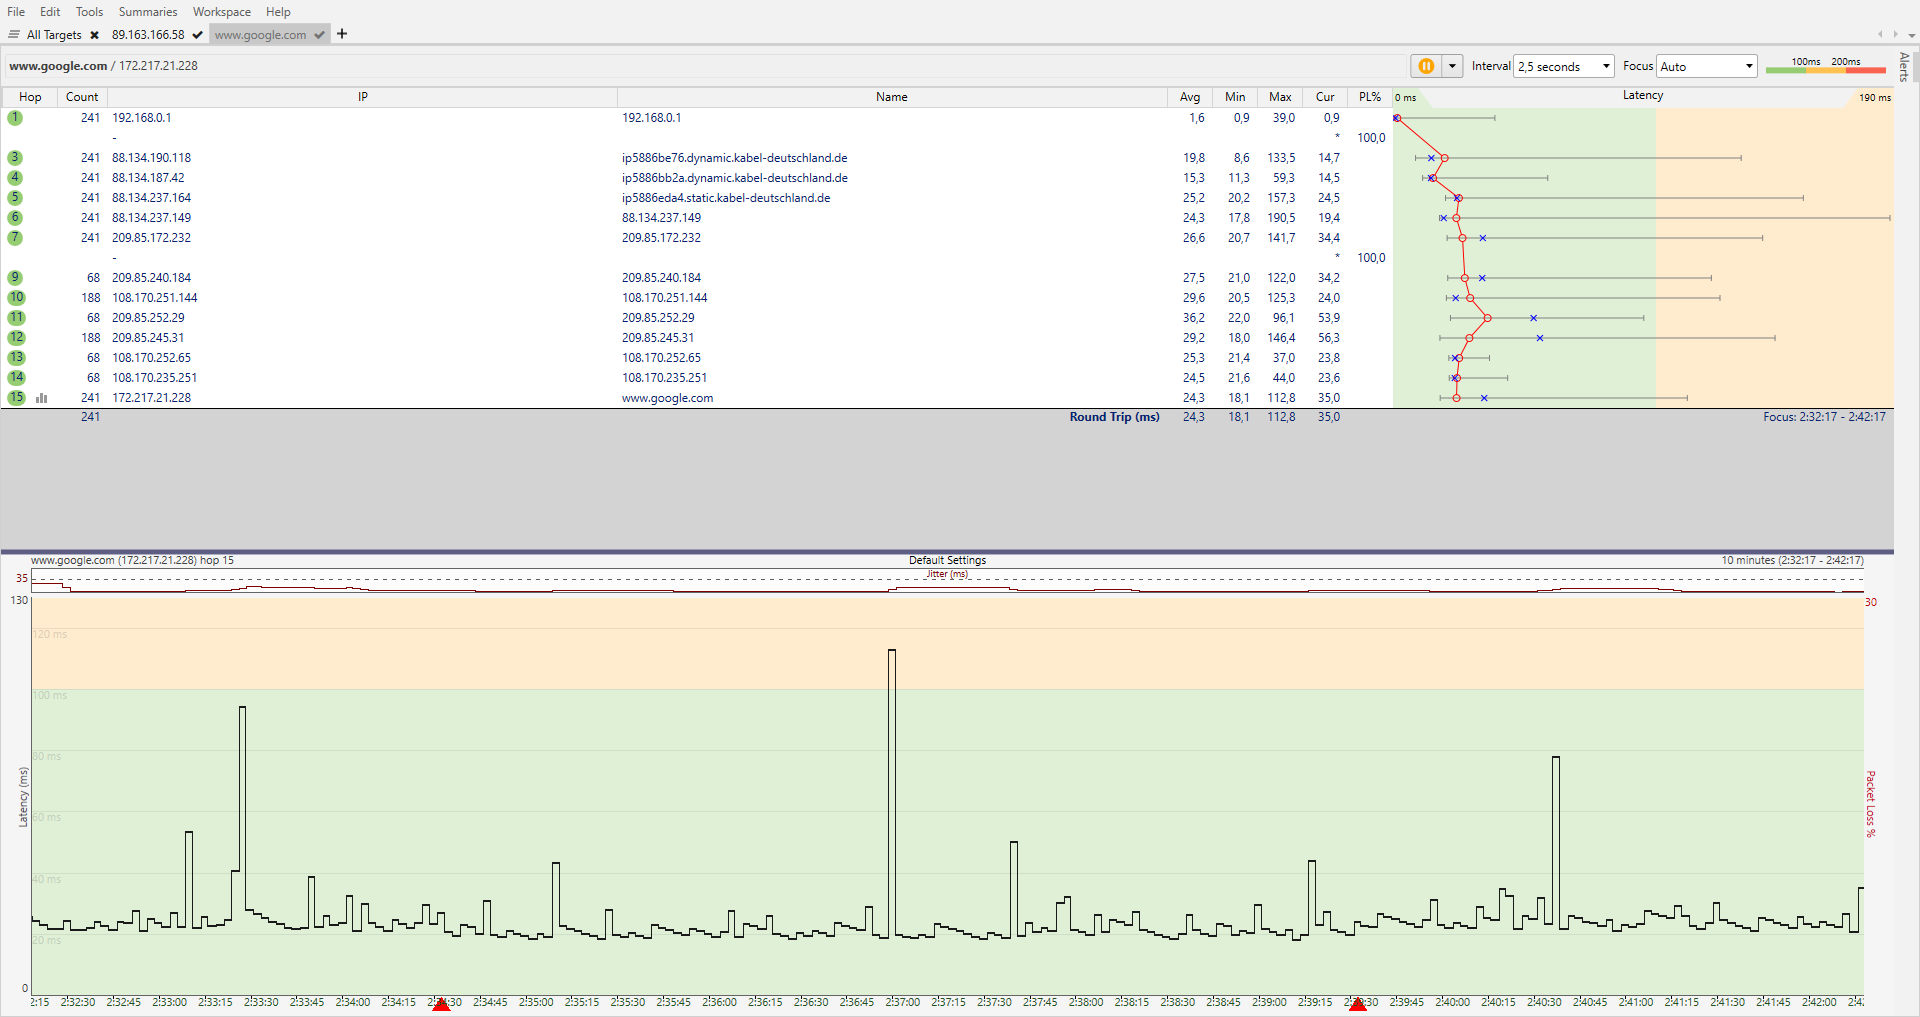Select name ip5886bb2a.dynamic.kabel-deutschland.de
This screenshot has height=1017, width=1920.
coord(734,178)
